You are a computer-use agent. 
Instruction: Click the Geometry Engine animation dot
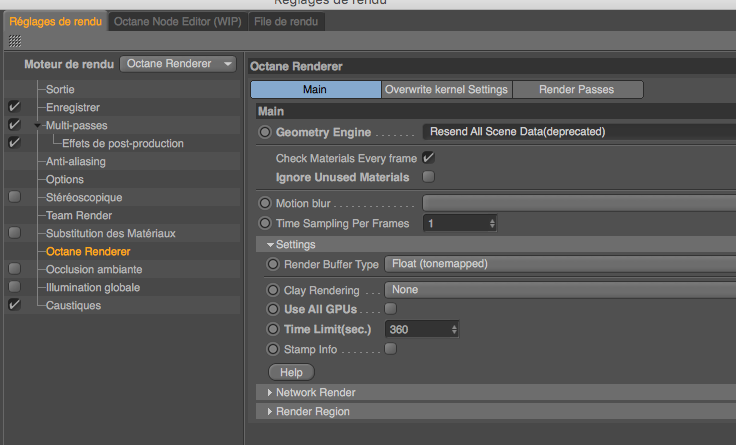coord(265,131)
